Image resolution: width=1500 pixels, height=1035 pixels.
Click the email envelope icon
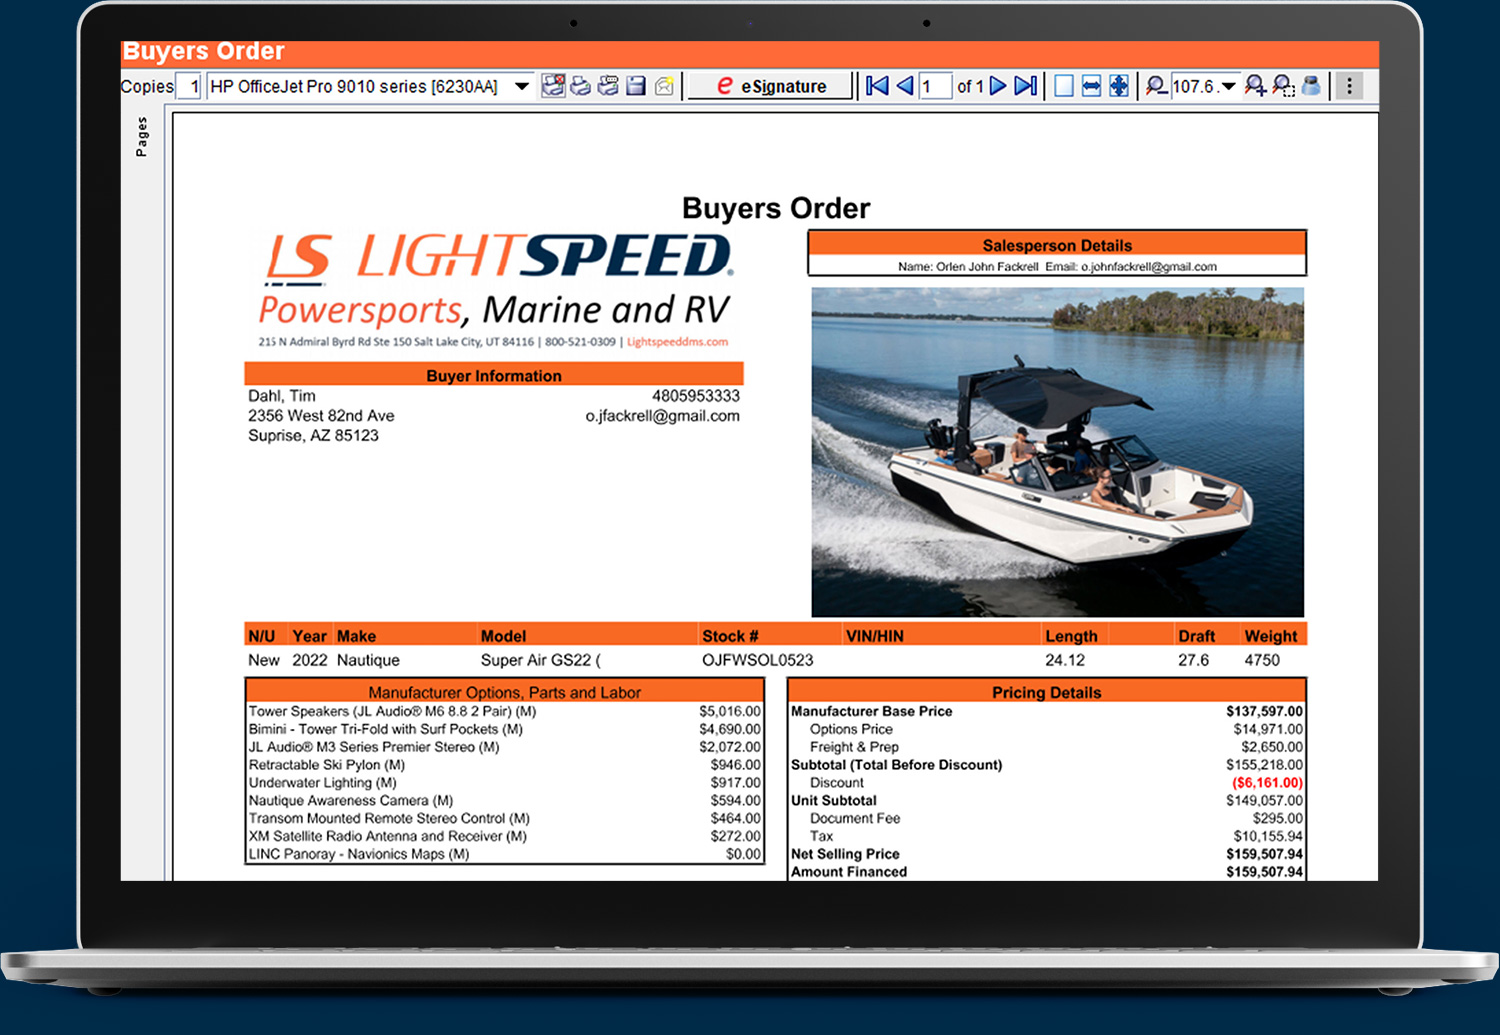click(664, 86)
